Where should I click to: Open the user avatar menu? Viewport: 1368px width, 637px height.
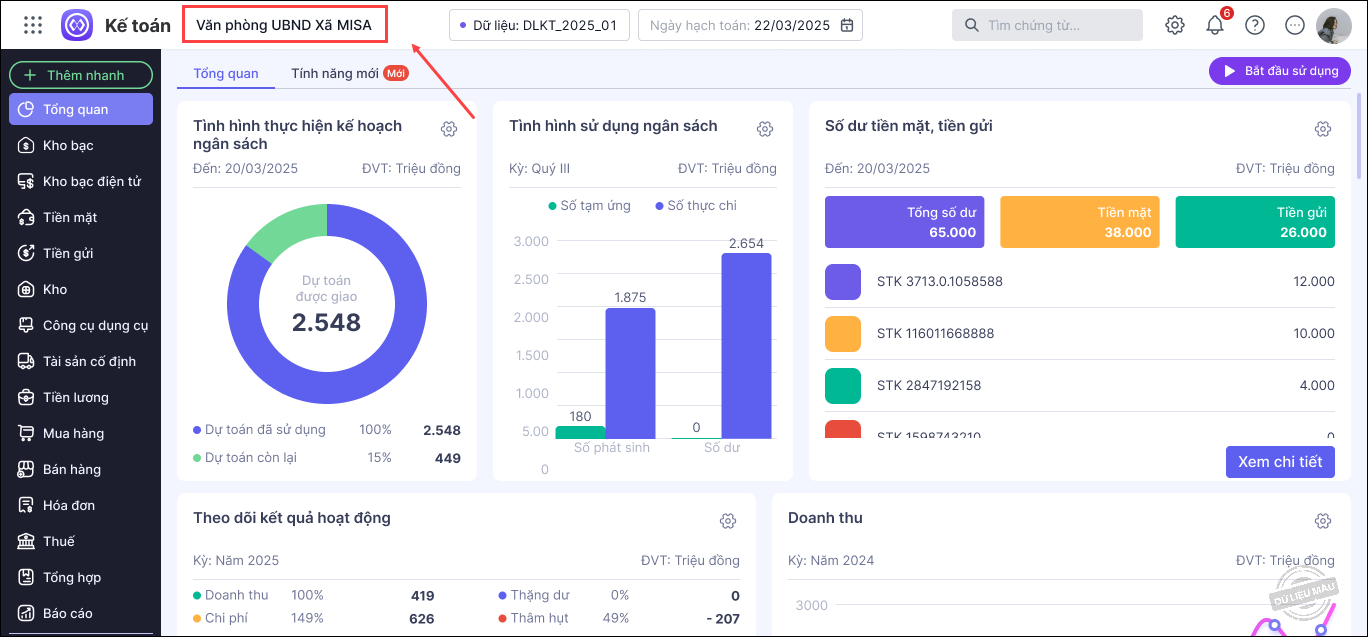[1334, 25]
